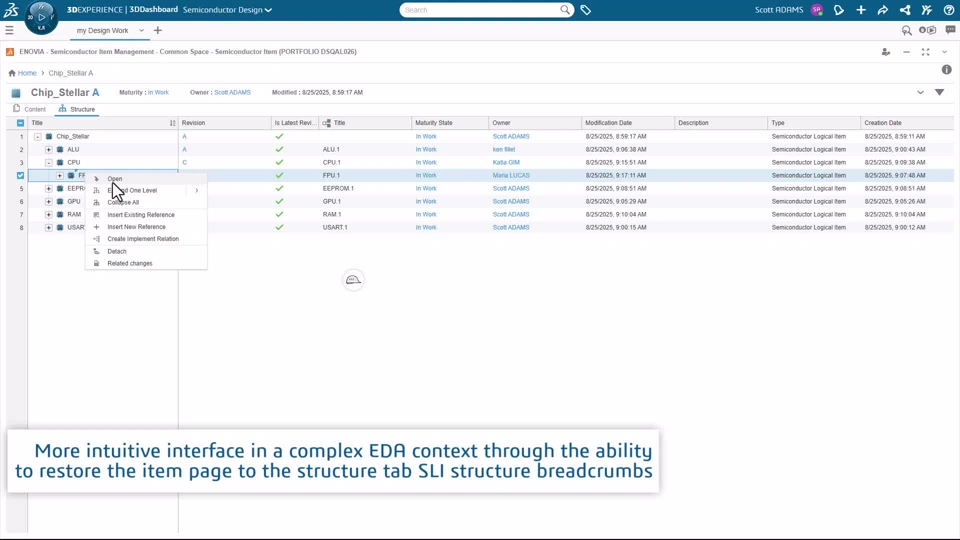Choose Expand One Level menu entry
Viewport: 960px width, 540px height.
click(x=146, y=190)
